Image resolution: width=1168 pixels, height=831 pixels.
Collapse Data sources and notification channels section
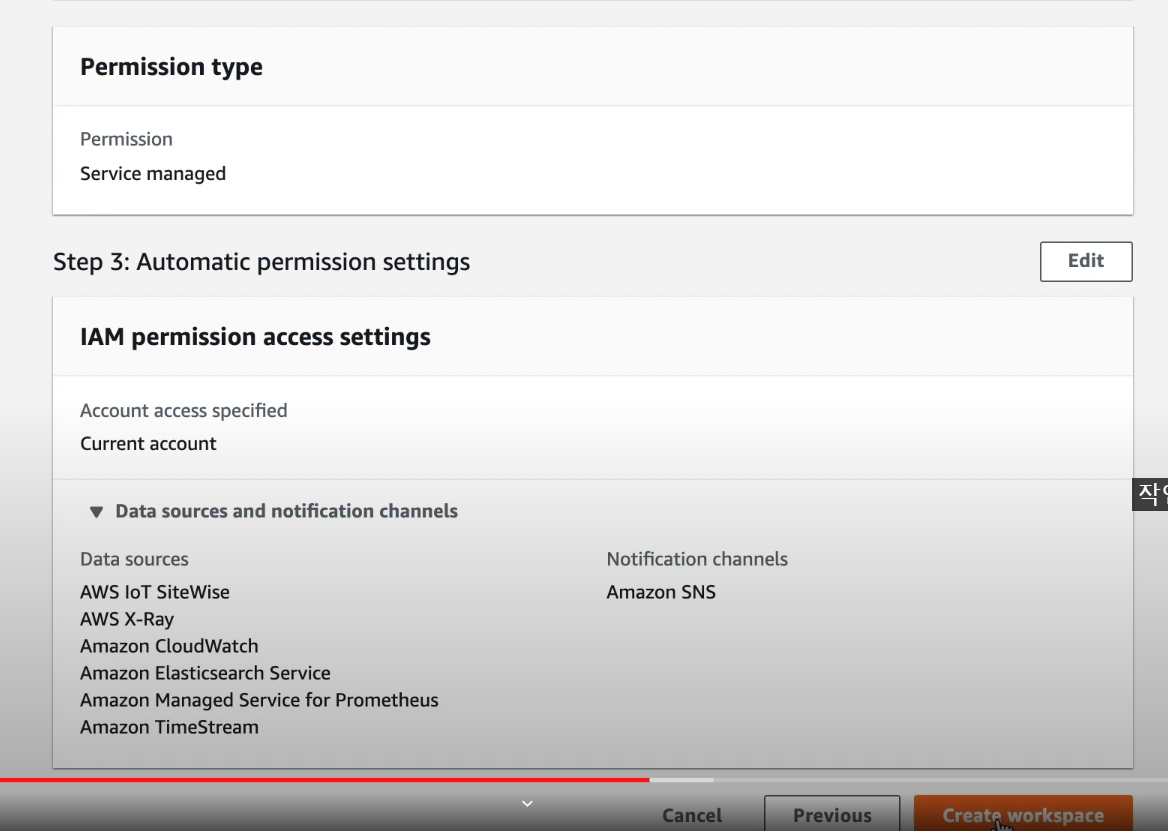click(x=273, y=511)
